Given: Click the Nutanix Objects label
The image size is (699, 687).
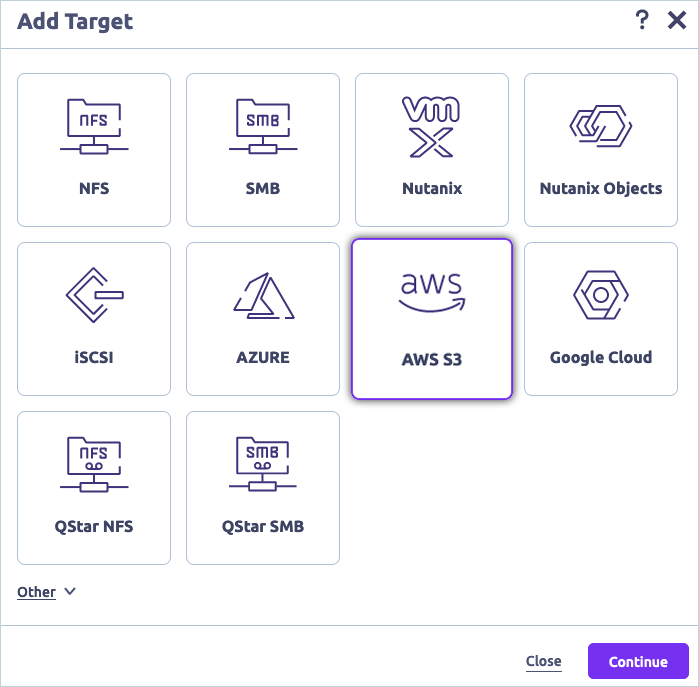Looking at the screenshot, I should tap(600, 188).
